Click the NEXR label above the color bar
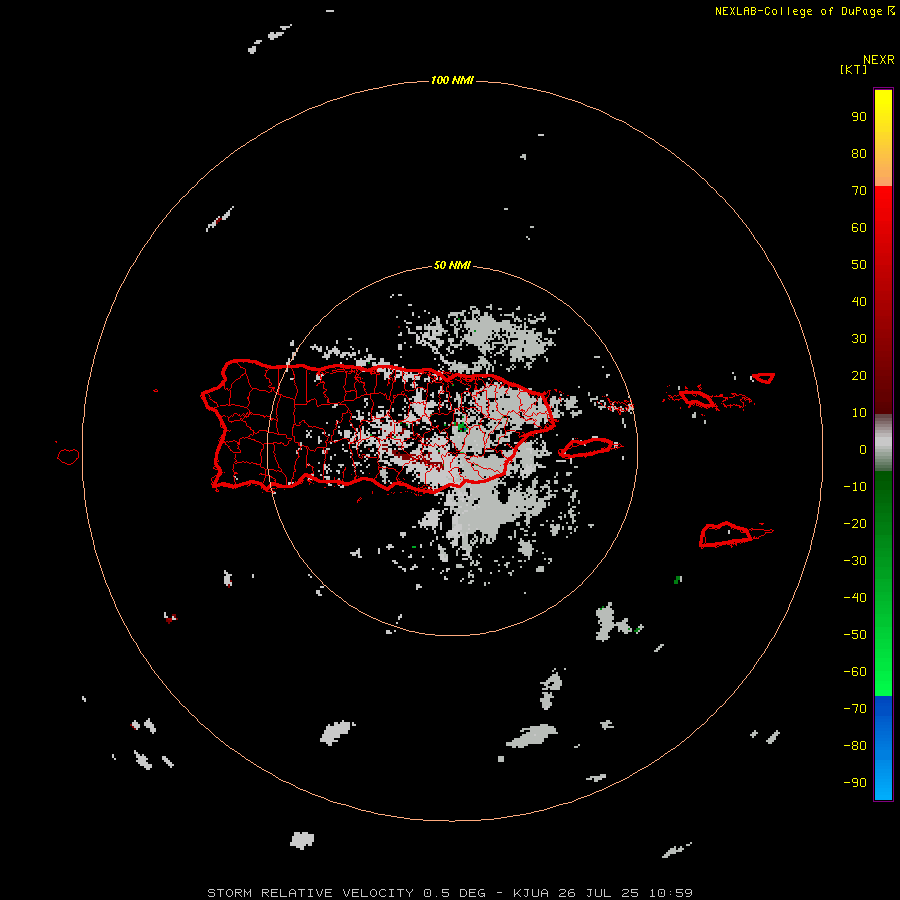The image size is (900, 900). (878, 60)
